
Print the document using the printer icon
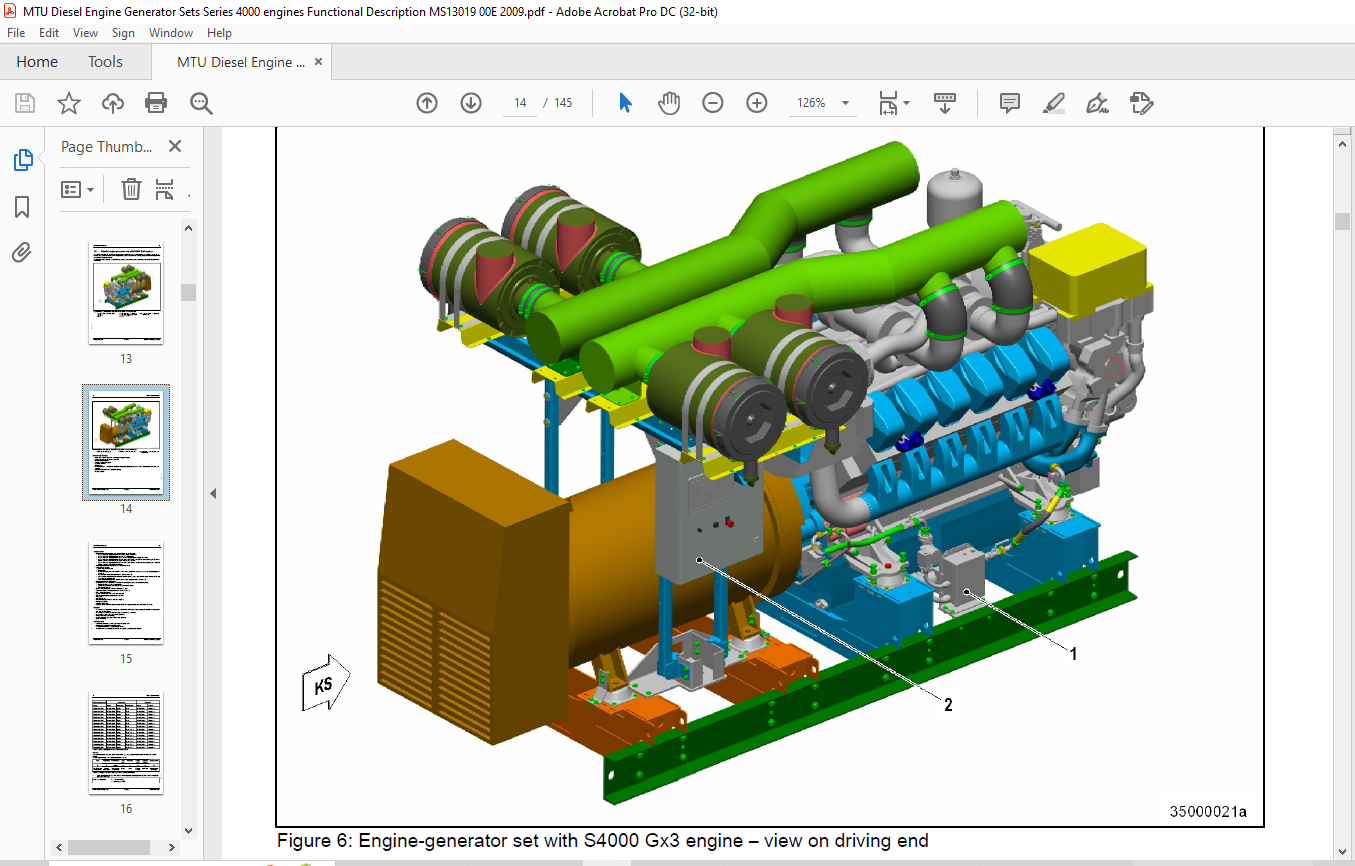(x=156, y=103)
